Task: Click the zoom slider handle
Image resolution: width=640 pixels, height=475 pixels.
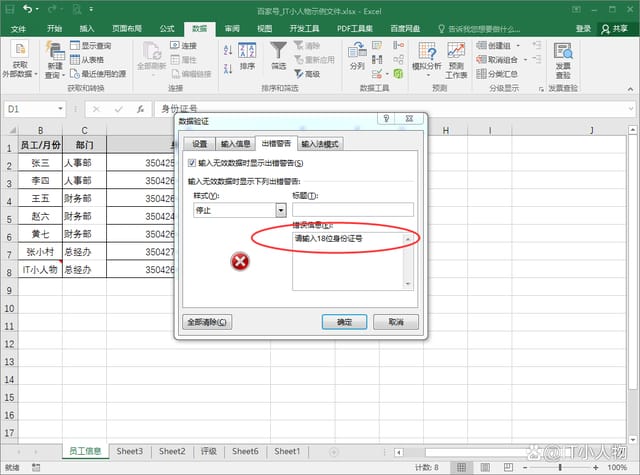Action: click(560, 467)
